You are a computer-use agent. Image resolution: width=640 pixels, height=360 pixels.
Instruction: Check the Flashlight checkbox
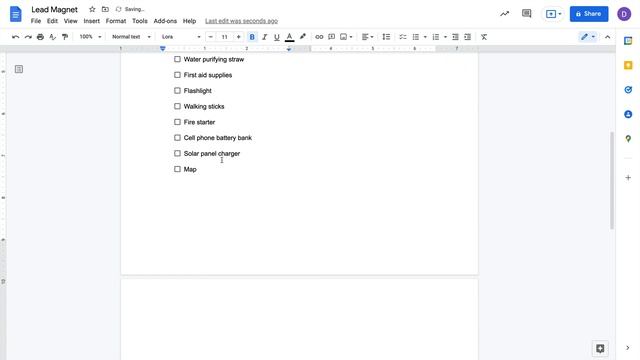177,91
